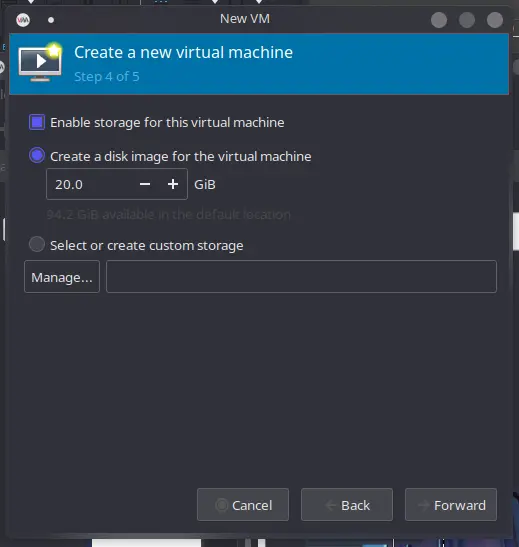Cancel the new VM wizard
Image resolution: width=519 pixels, height=547 pixels.
(243, 505)
